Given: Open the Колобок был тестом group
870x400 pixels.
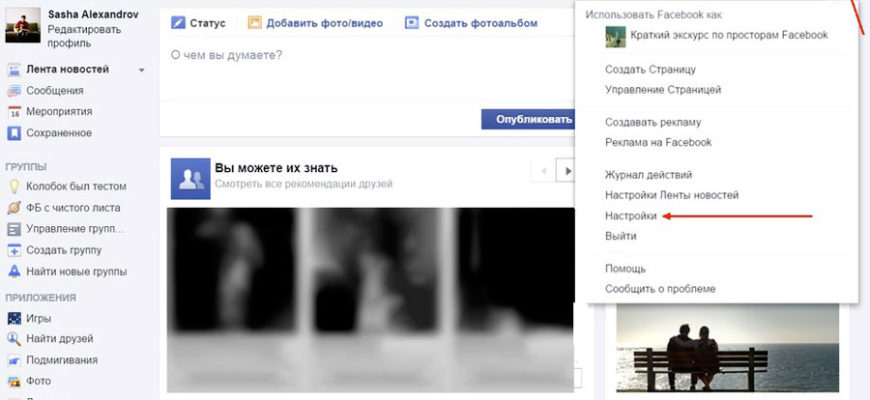Looking at the screenshot, I should click(76, 186).
